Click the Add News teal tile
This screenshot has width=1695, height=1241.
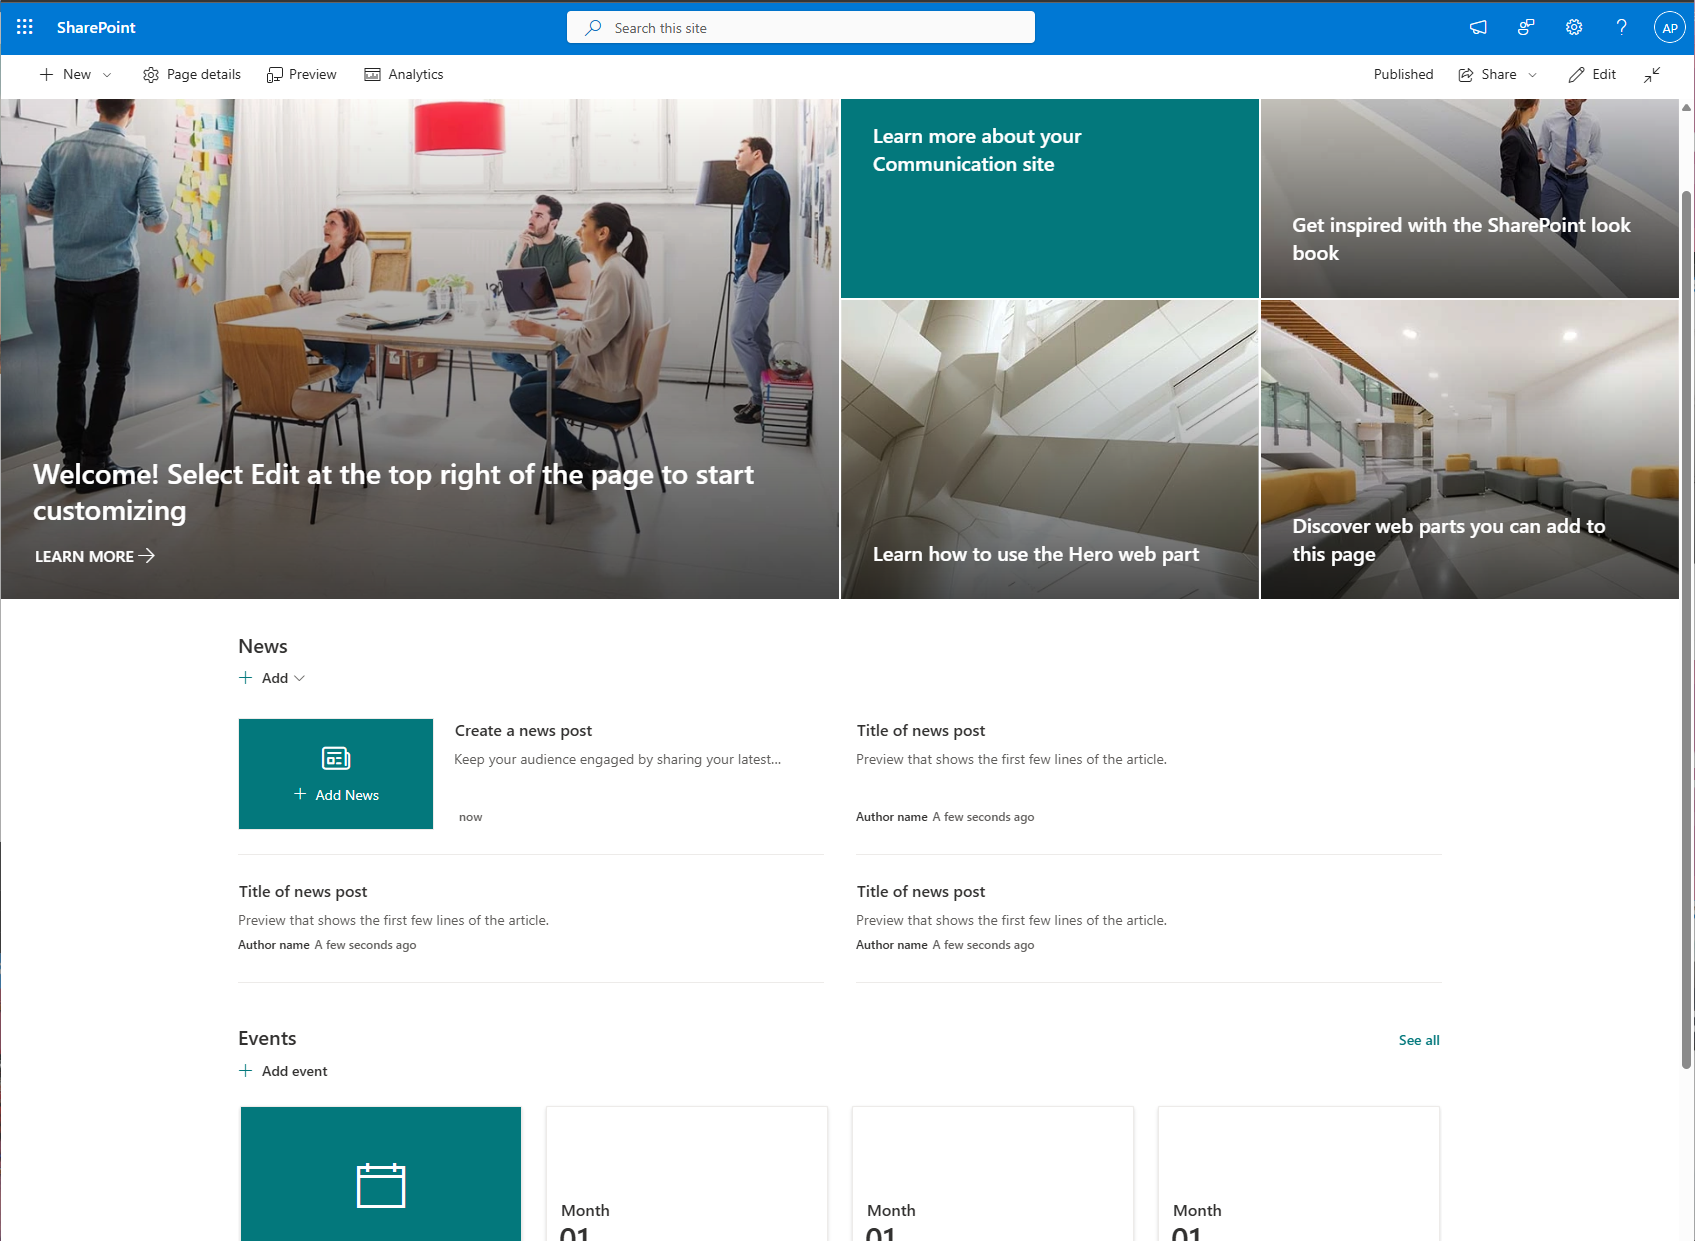pyautogui.click(x=335, y=773)
